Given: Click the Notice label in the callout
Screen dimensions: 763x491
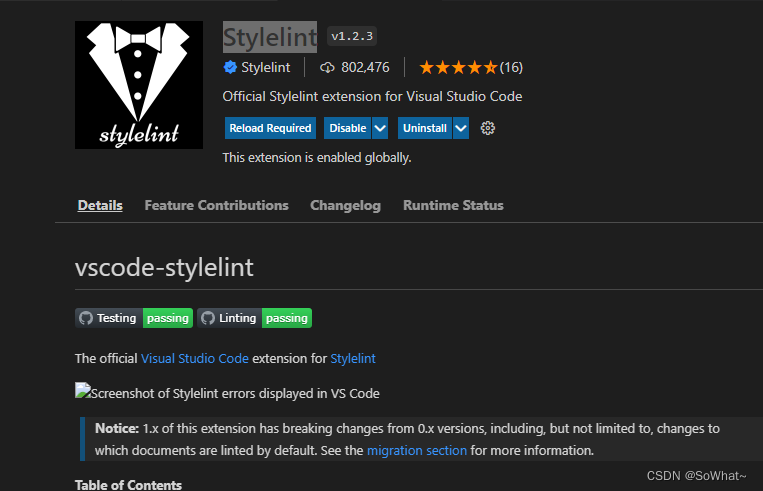Looking at the screenshot, I should (117, 428).
